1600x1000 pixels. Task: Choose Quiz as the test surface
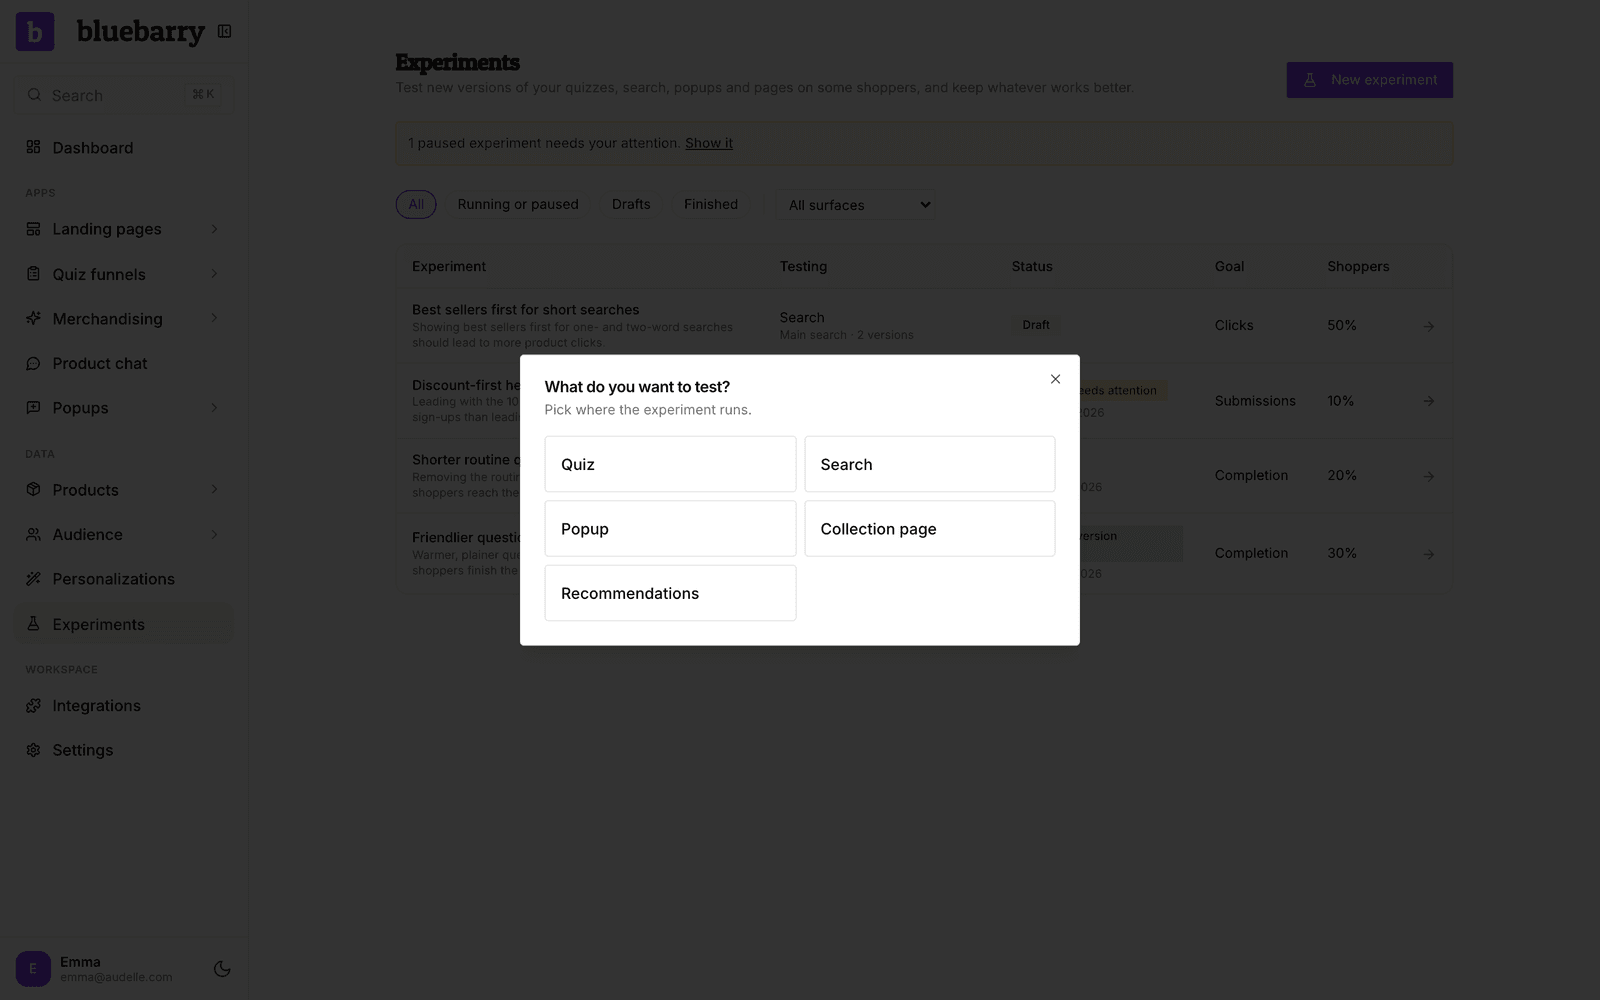click(670, 464)
